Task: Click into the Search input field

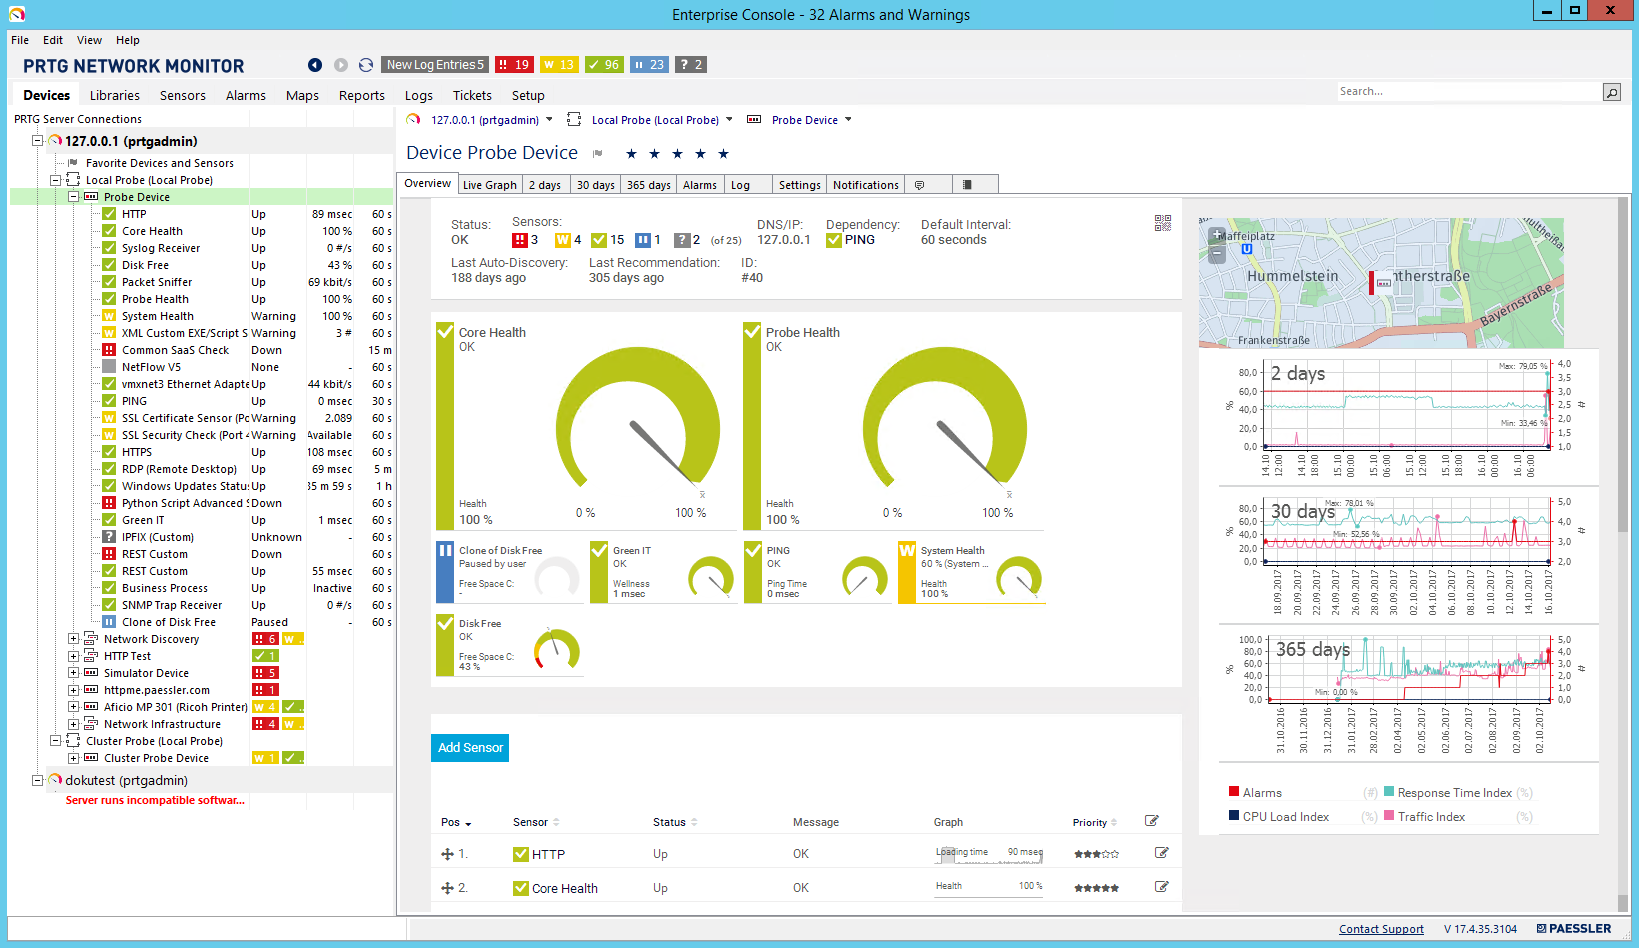Action: [1466, 92]
